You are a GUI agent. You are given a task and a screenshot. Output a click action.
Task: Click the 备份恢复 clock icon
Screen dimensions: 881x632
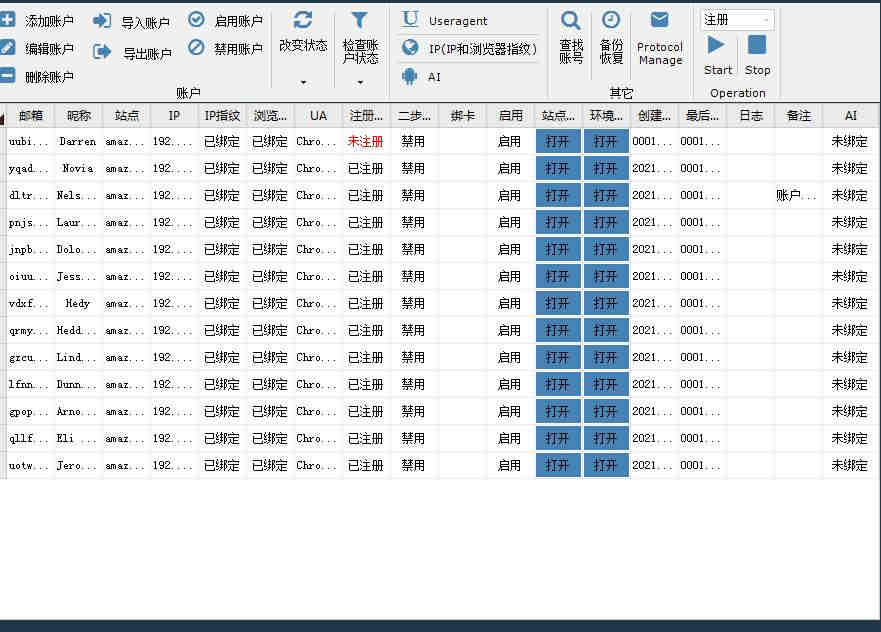click(x=611, y=20)
